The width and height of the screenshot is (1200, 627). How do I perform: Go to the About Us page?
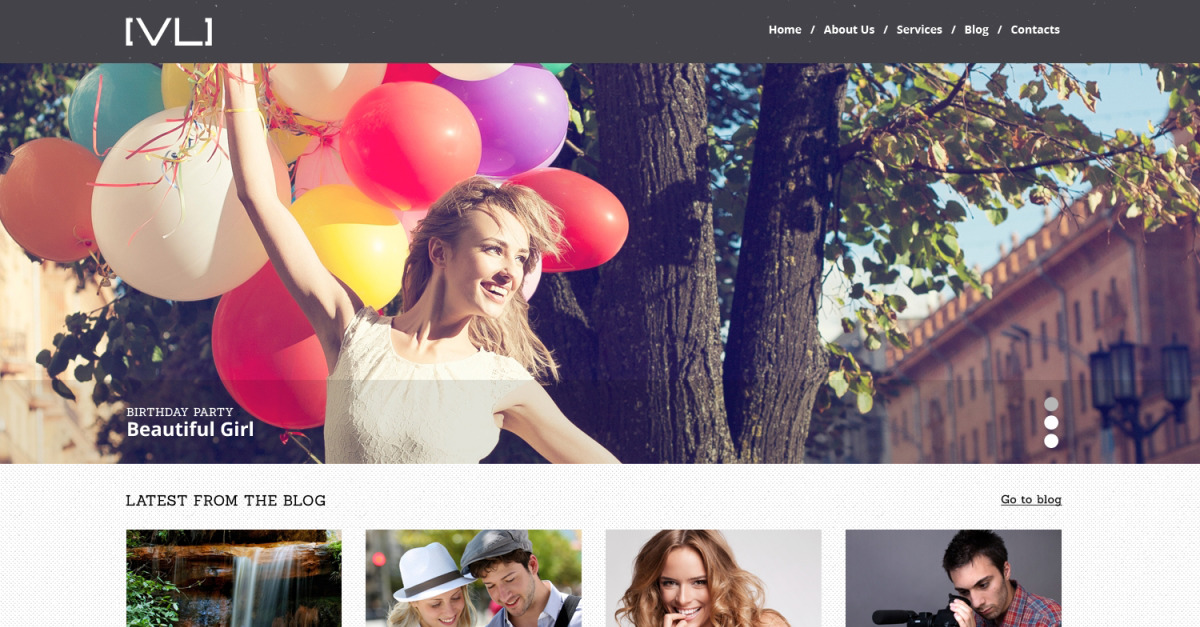(849, 30)
